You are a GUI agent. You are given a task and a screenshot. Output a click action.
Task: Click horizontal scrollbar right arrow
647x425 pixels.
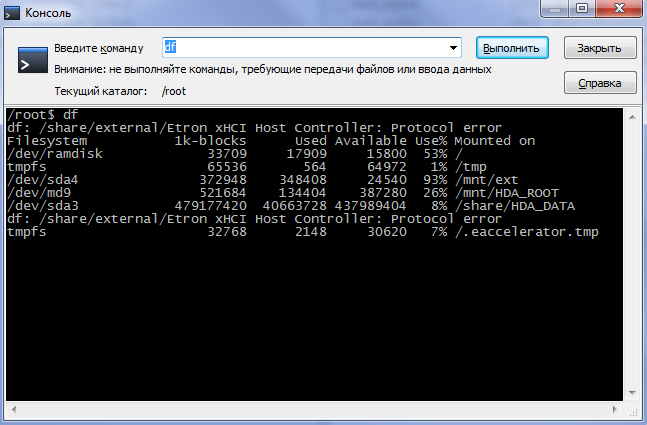pyautogui.click(x=615, y=409)
